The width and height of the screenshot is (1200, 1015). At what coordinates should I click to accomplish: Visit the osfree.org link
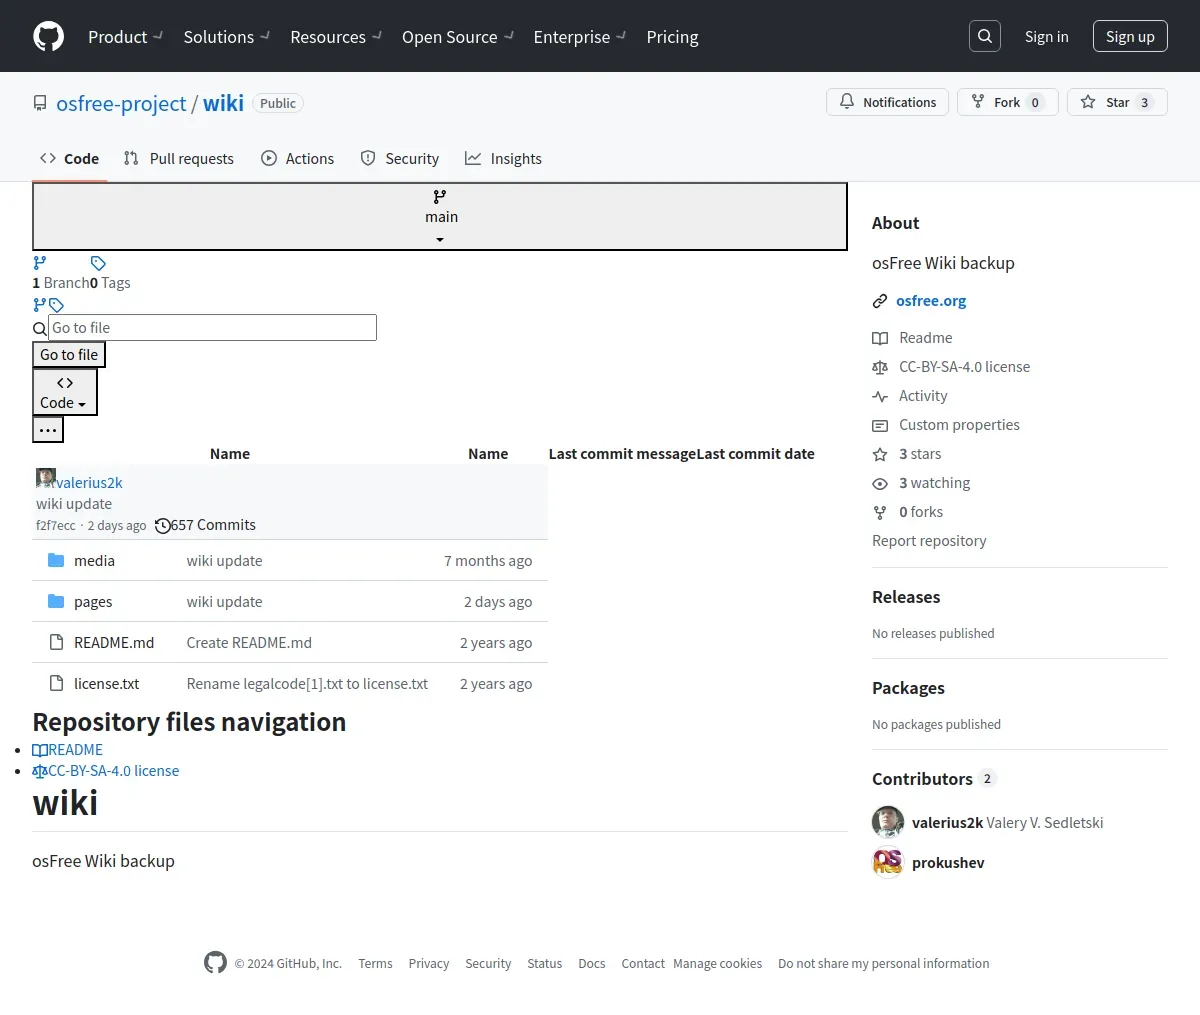931,301
